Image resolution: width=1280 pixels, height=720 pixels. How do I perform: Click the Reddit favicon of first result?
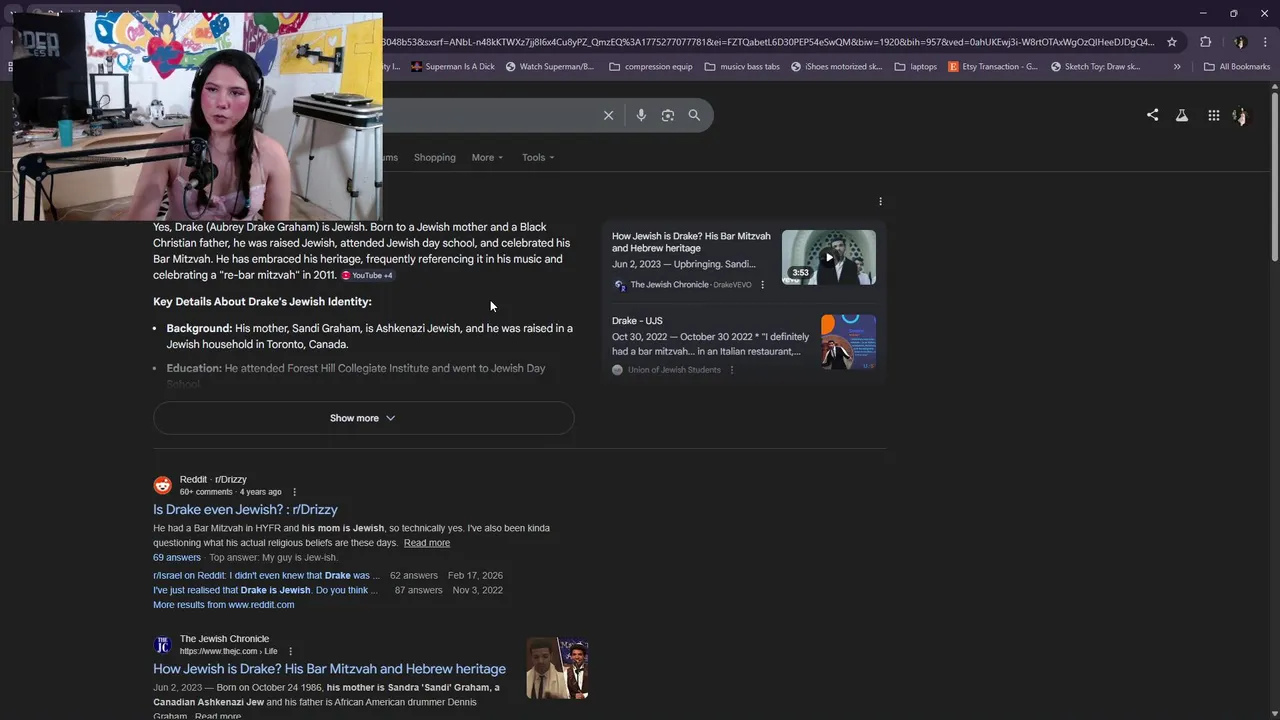pos(162,485)
